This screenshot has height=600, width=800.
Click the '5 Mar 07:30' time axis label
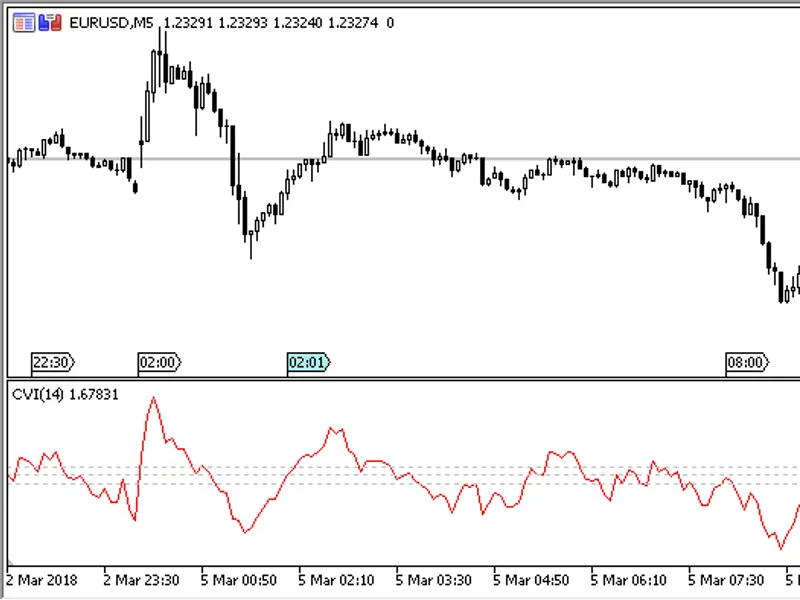point(726,580)
